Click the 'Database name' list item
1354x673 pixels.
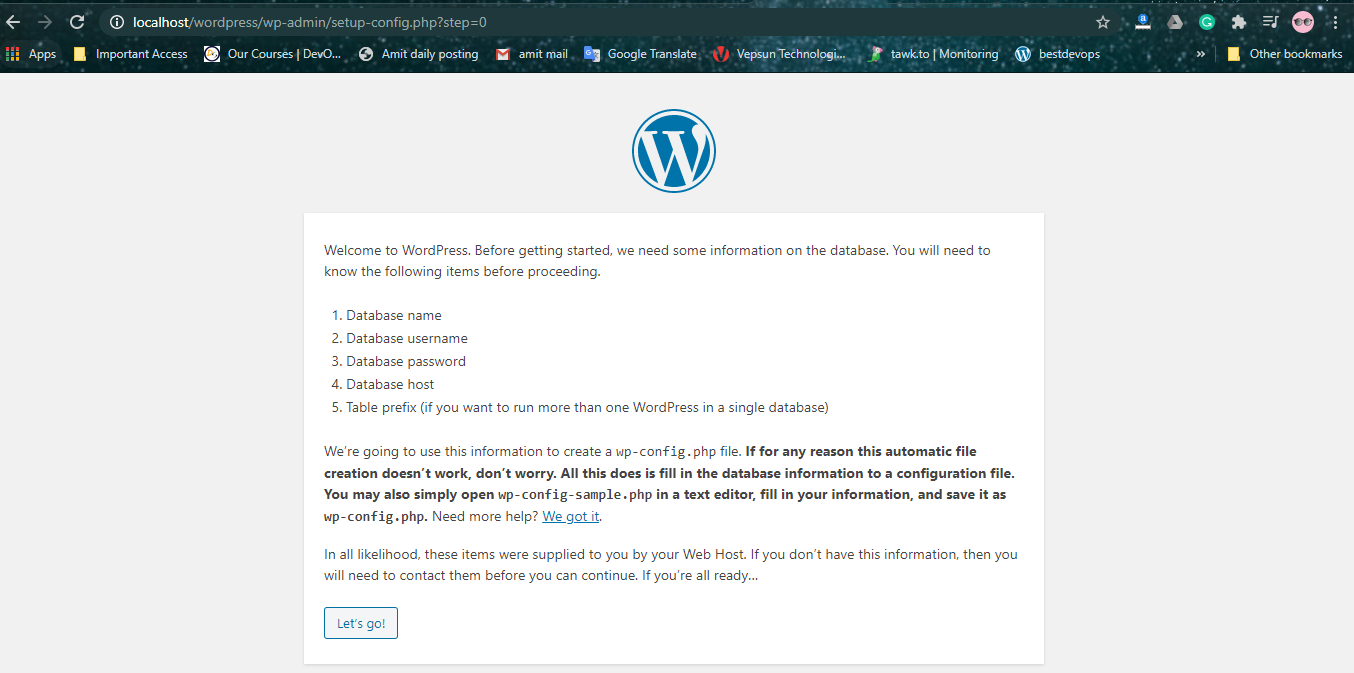394,315
